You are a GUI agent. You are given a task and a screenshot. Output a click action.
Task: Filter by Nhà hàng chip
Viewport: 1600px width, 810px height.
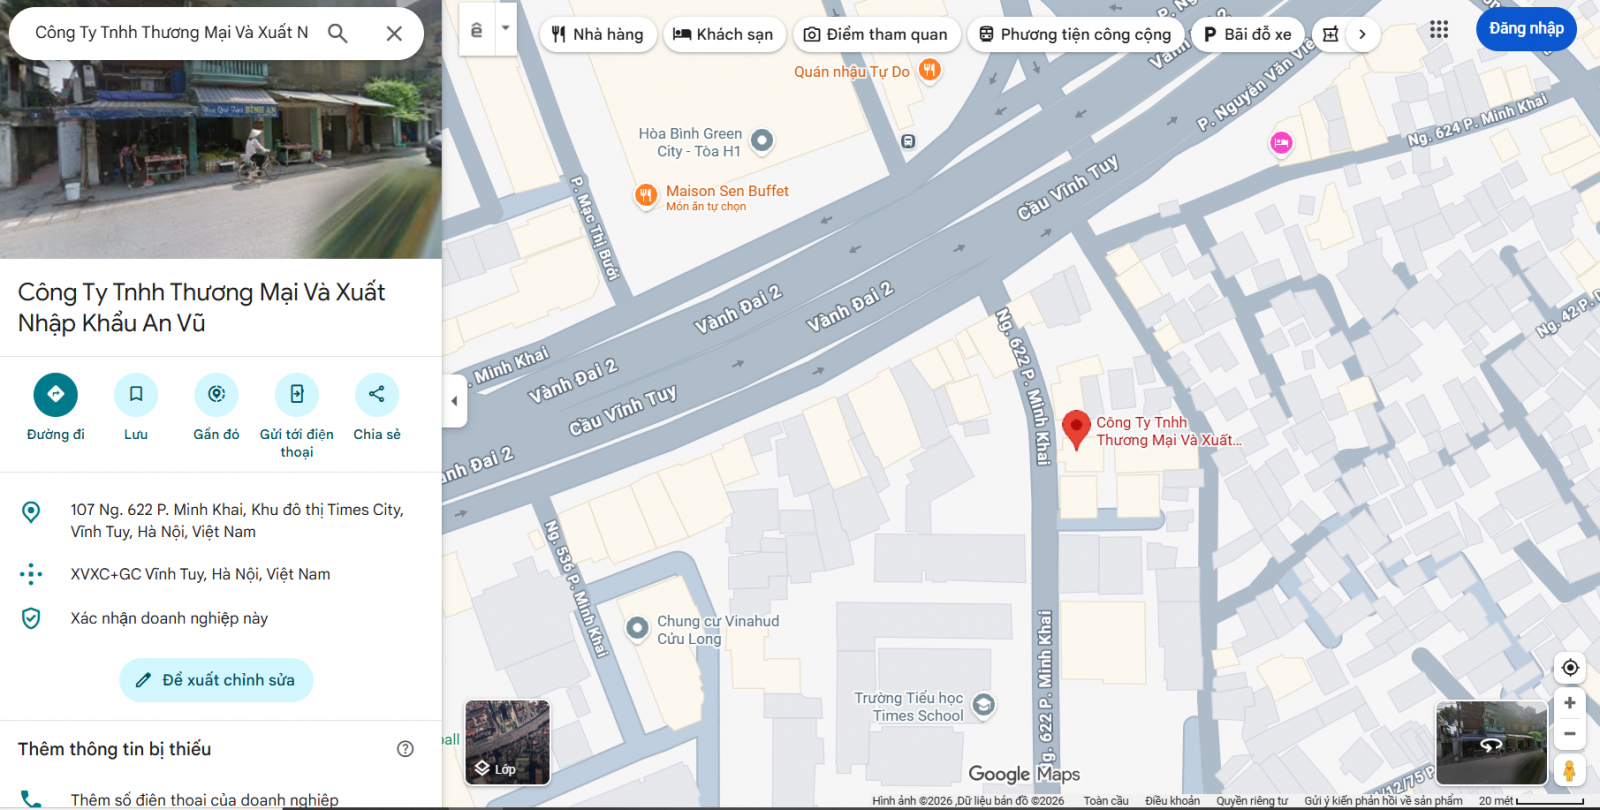(x=598, y=34)
